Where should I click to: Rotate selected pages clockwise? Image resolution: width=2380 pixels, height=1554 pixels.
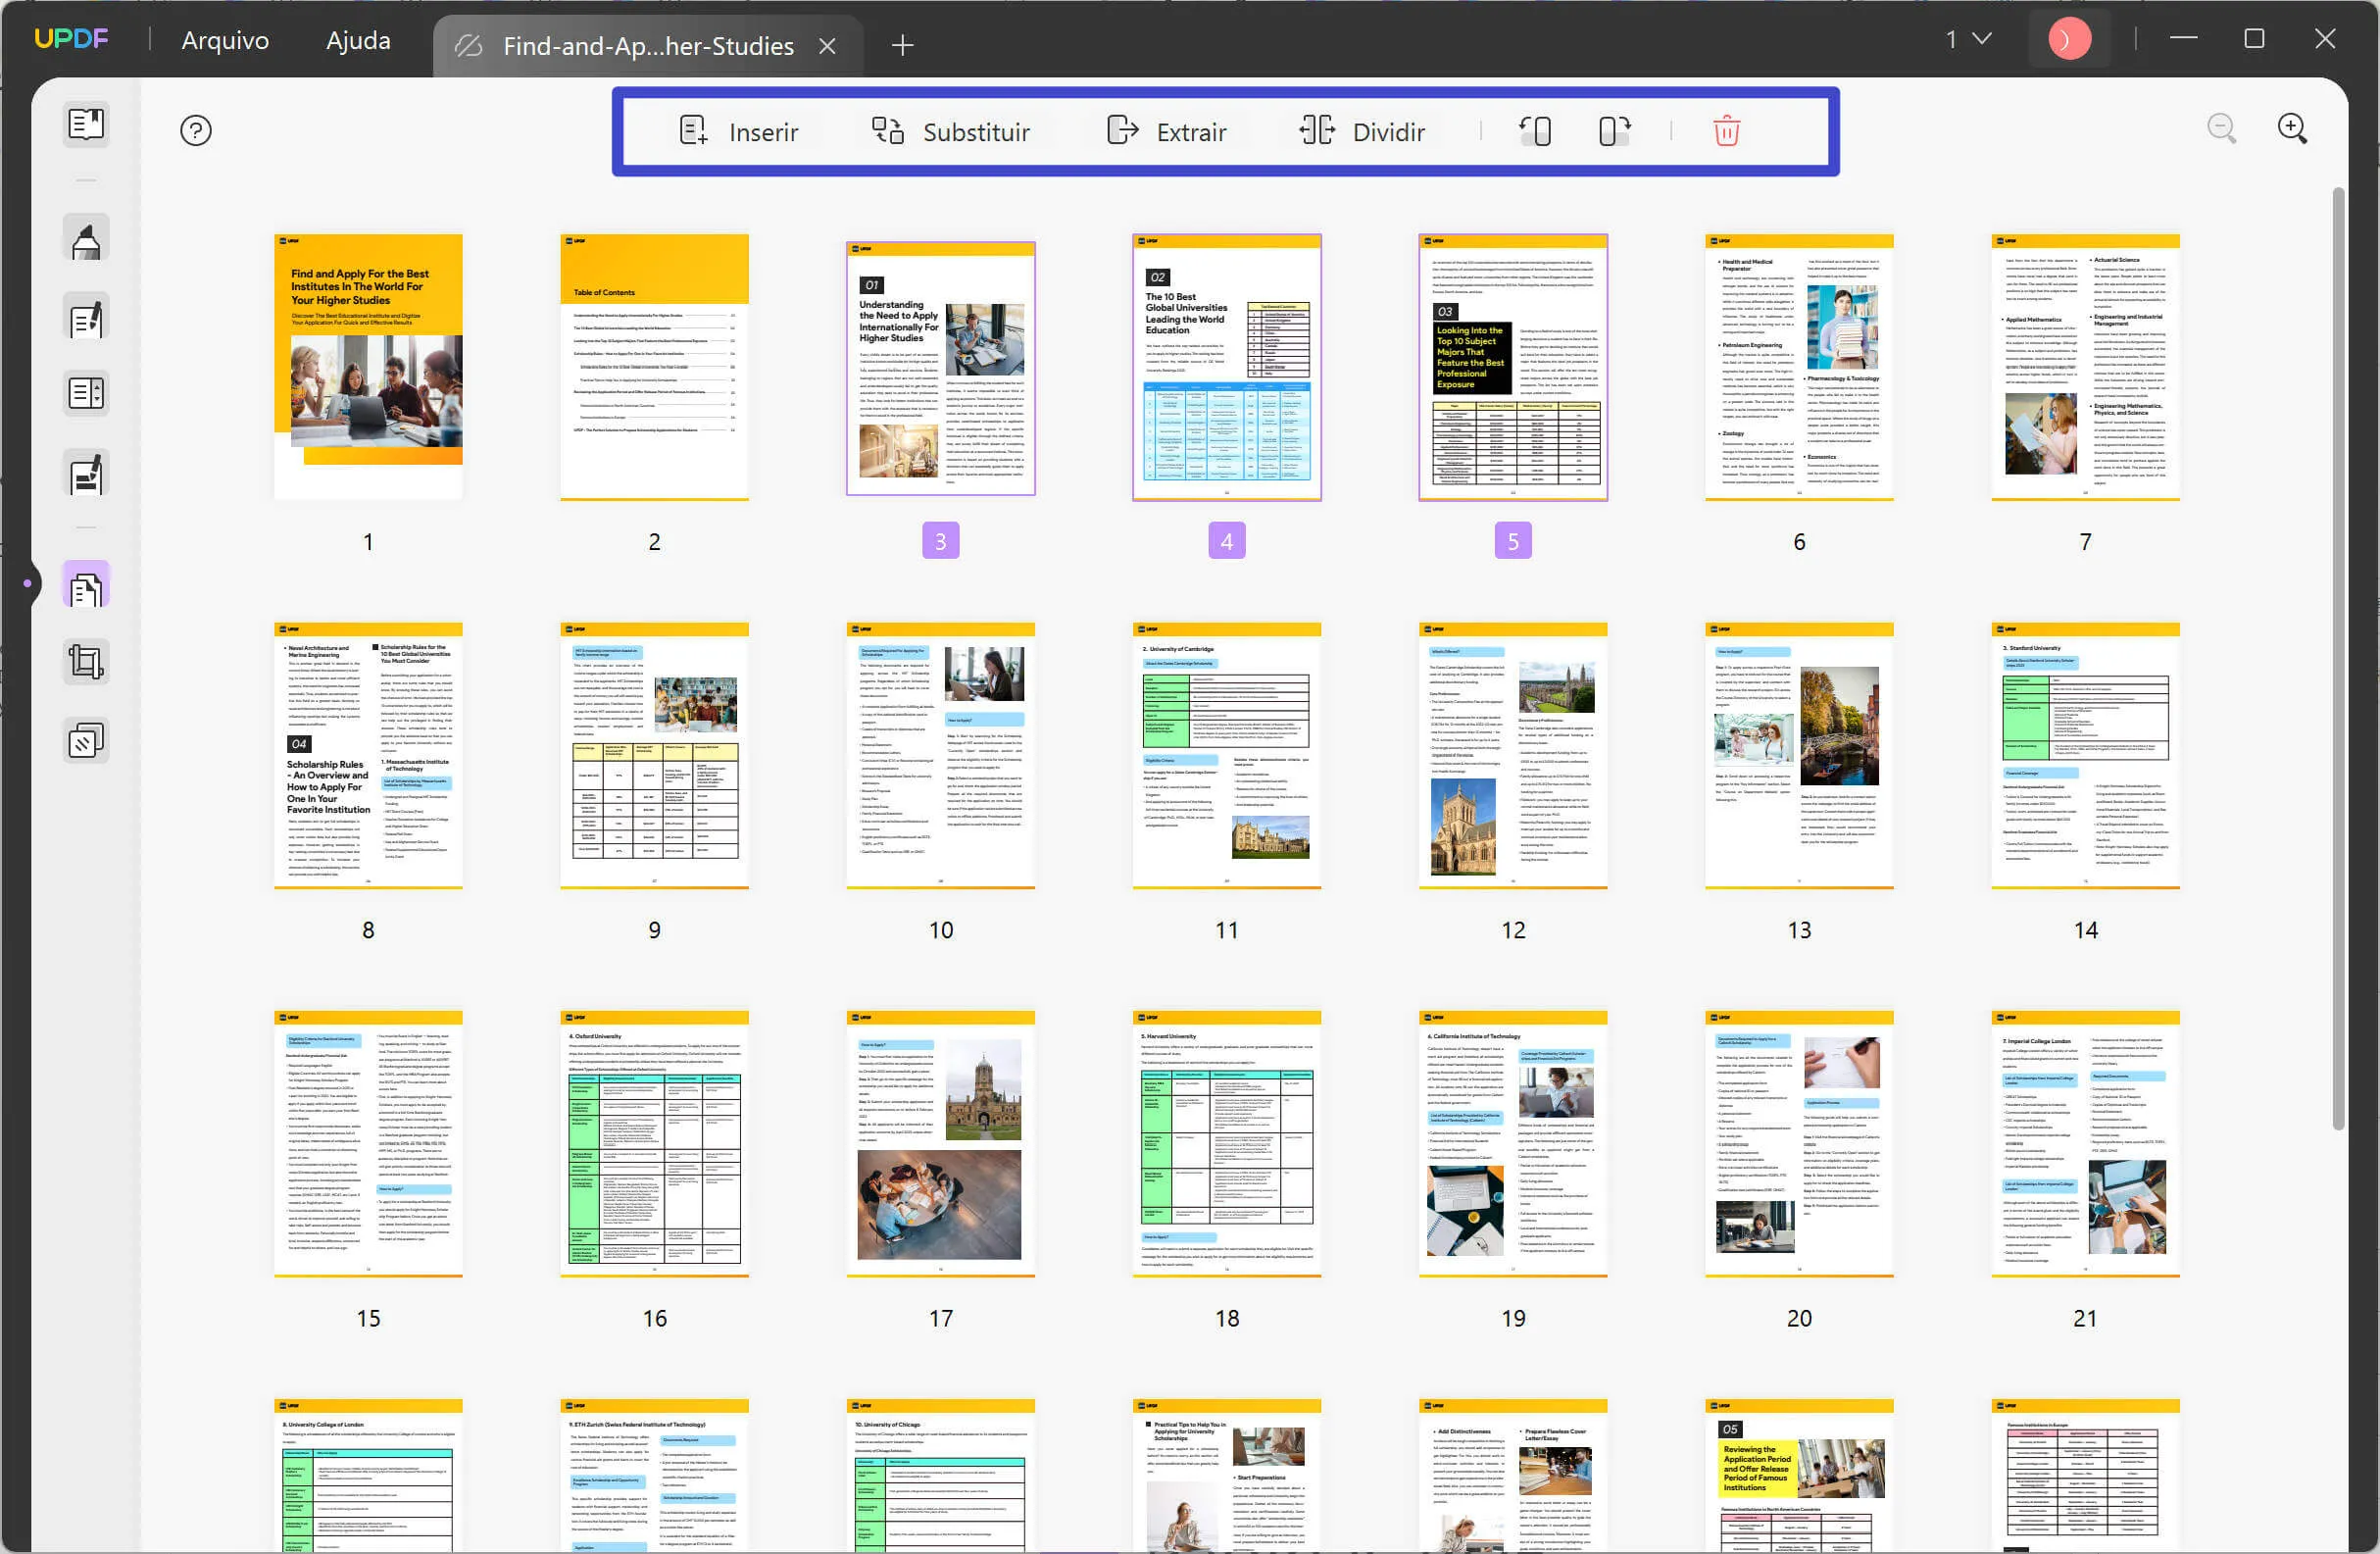point(1612,130)
